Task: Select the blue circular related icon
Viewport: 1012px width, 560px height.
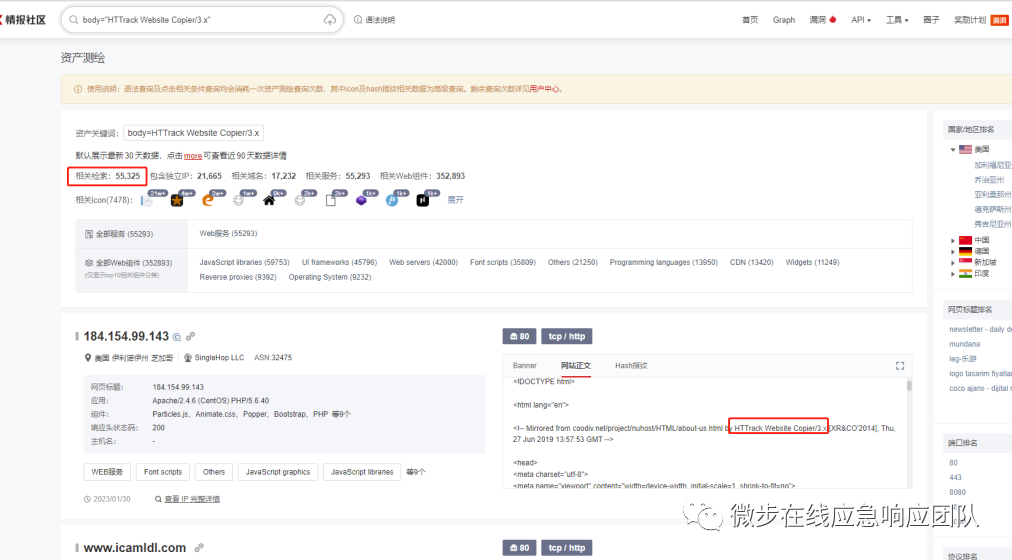Action: coord(392,201)
